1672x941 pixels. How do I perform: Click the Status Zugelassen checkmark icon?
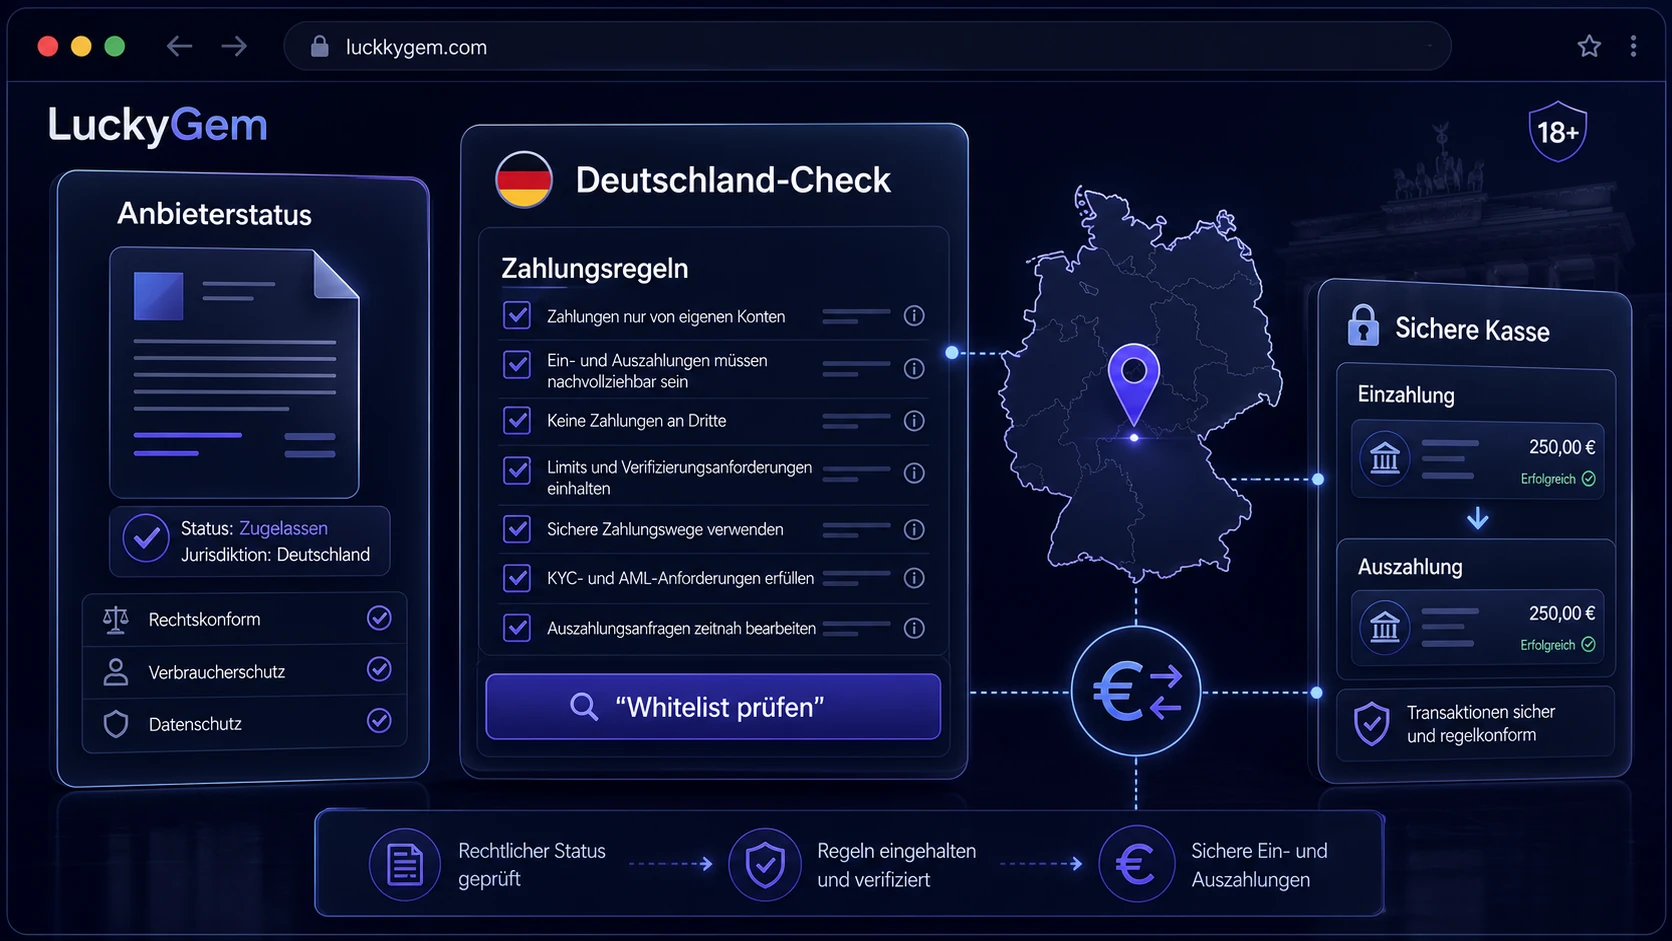pos(146,538)
